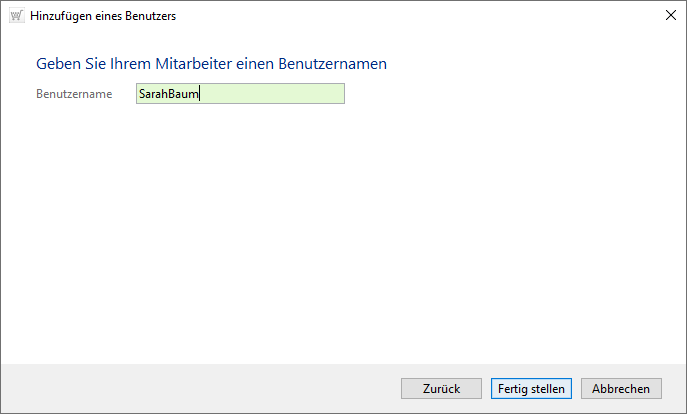Click the gray footer bar left of Zurück

pos(200,389)
